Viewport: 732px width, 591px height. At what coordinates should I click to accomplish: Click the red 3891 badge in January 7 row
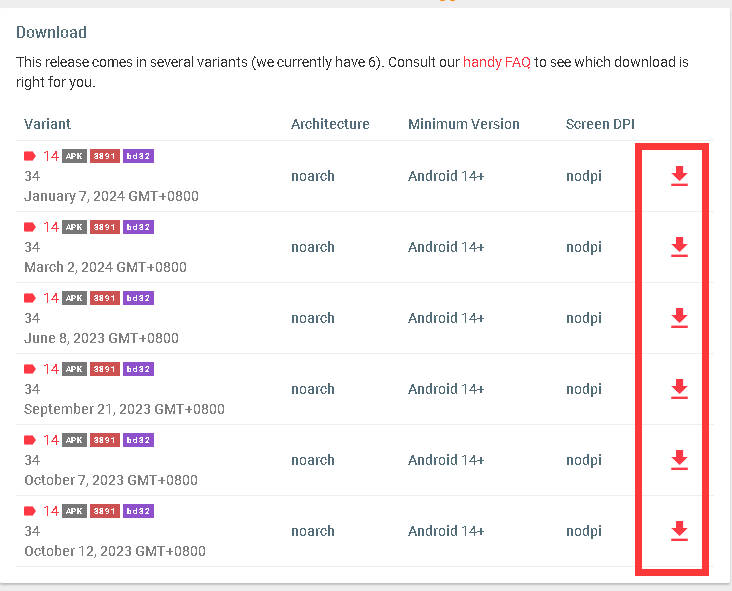(105, 156)
